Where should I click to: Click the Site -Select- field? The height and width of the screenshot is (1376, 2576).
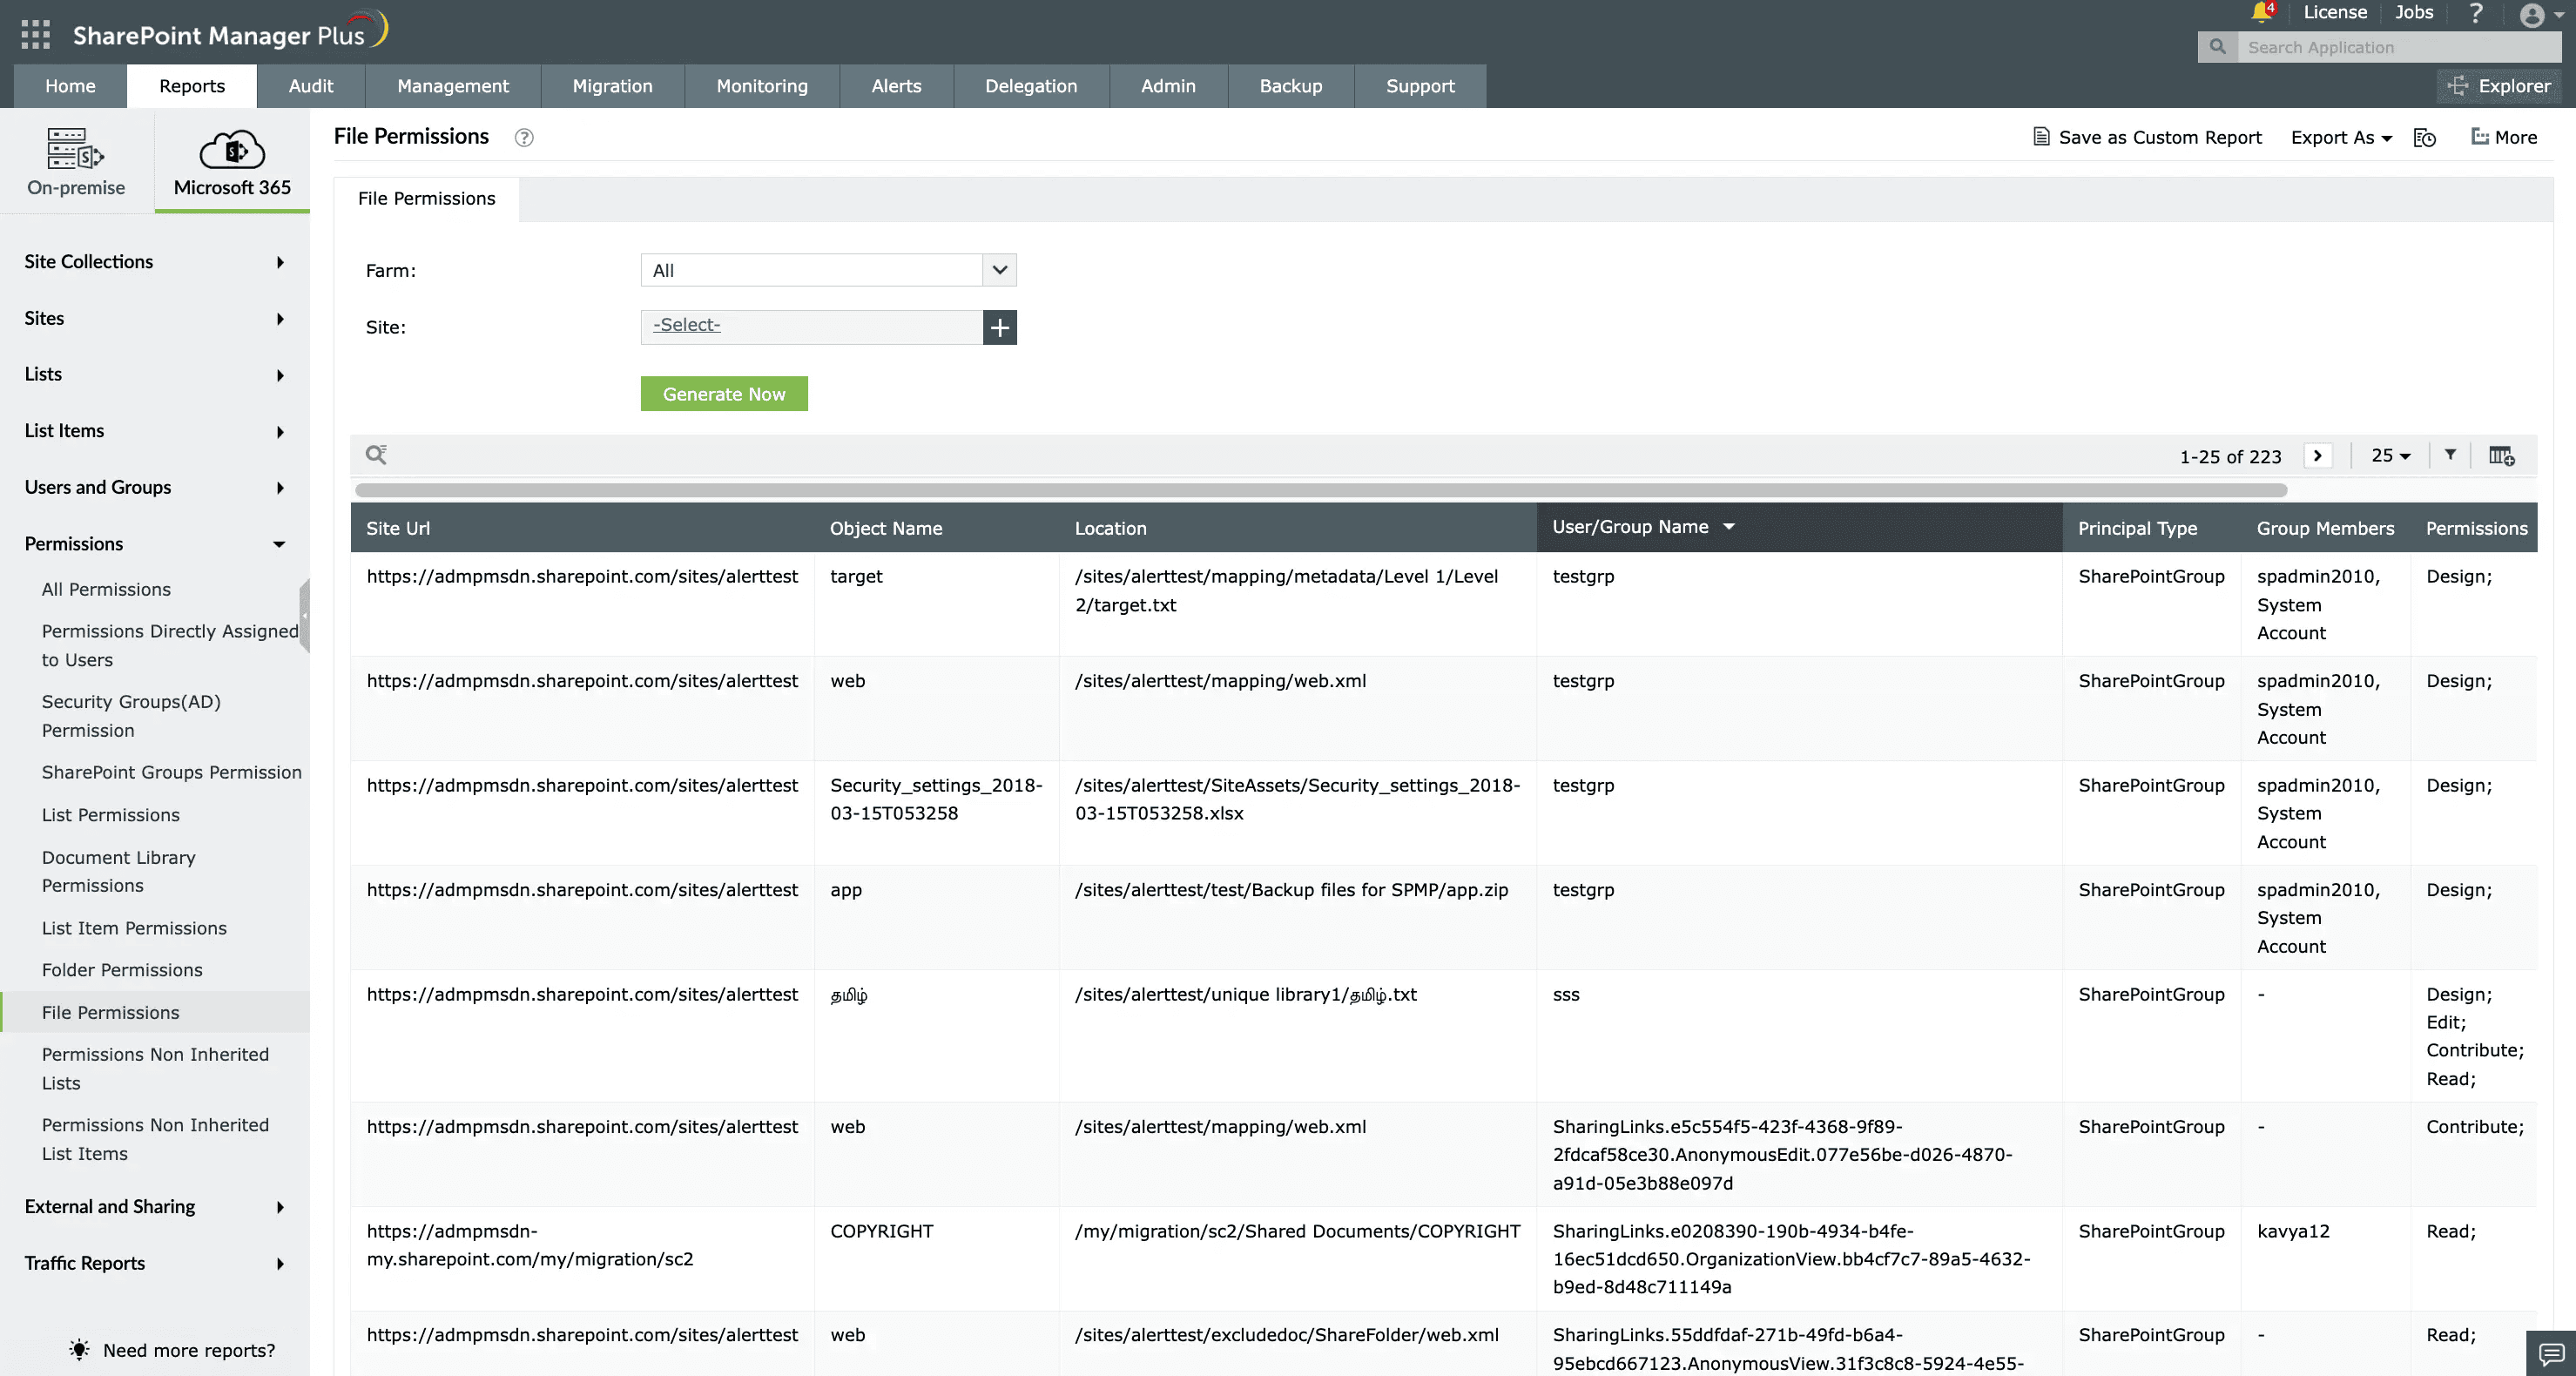(812, 327)
